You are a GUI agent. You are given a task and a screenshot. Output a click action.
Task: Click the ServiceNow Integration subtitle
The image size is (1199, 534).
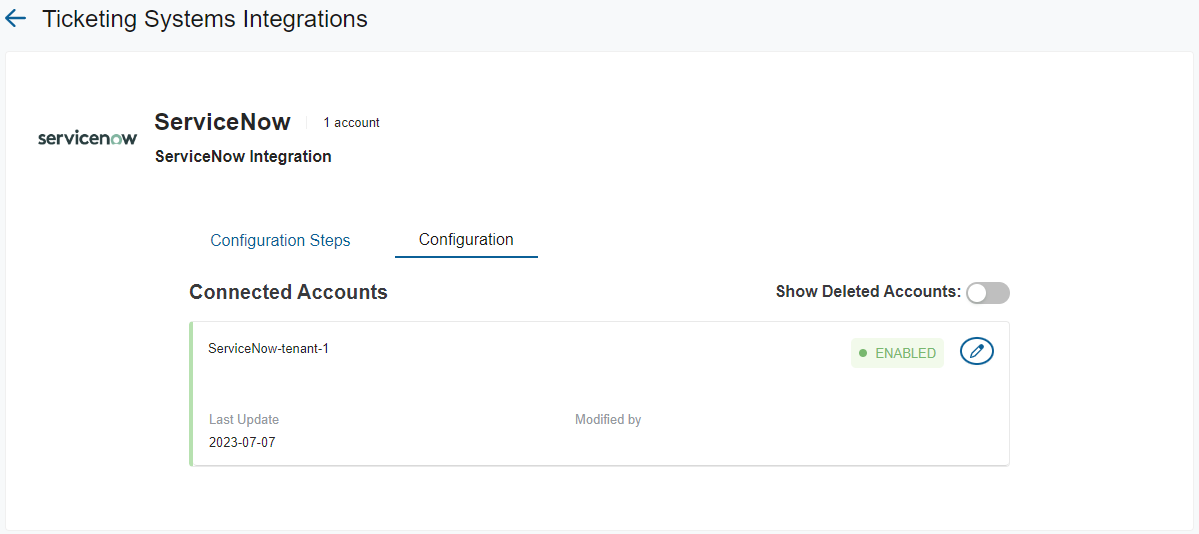click(x=243, y=157)
